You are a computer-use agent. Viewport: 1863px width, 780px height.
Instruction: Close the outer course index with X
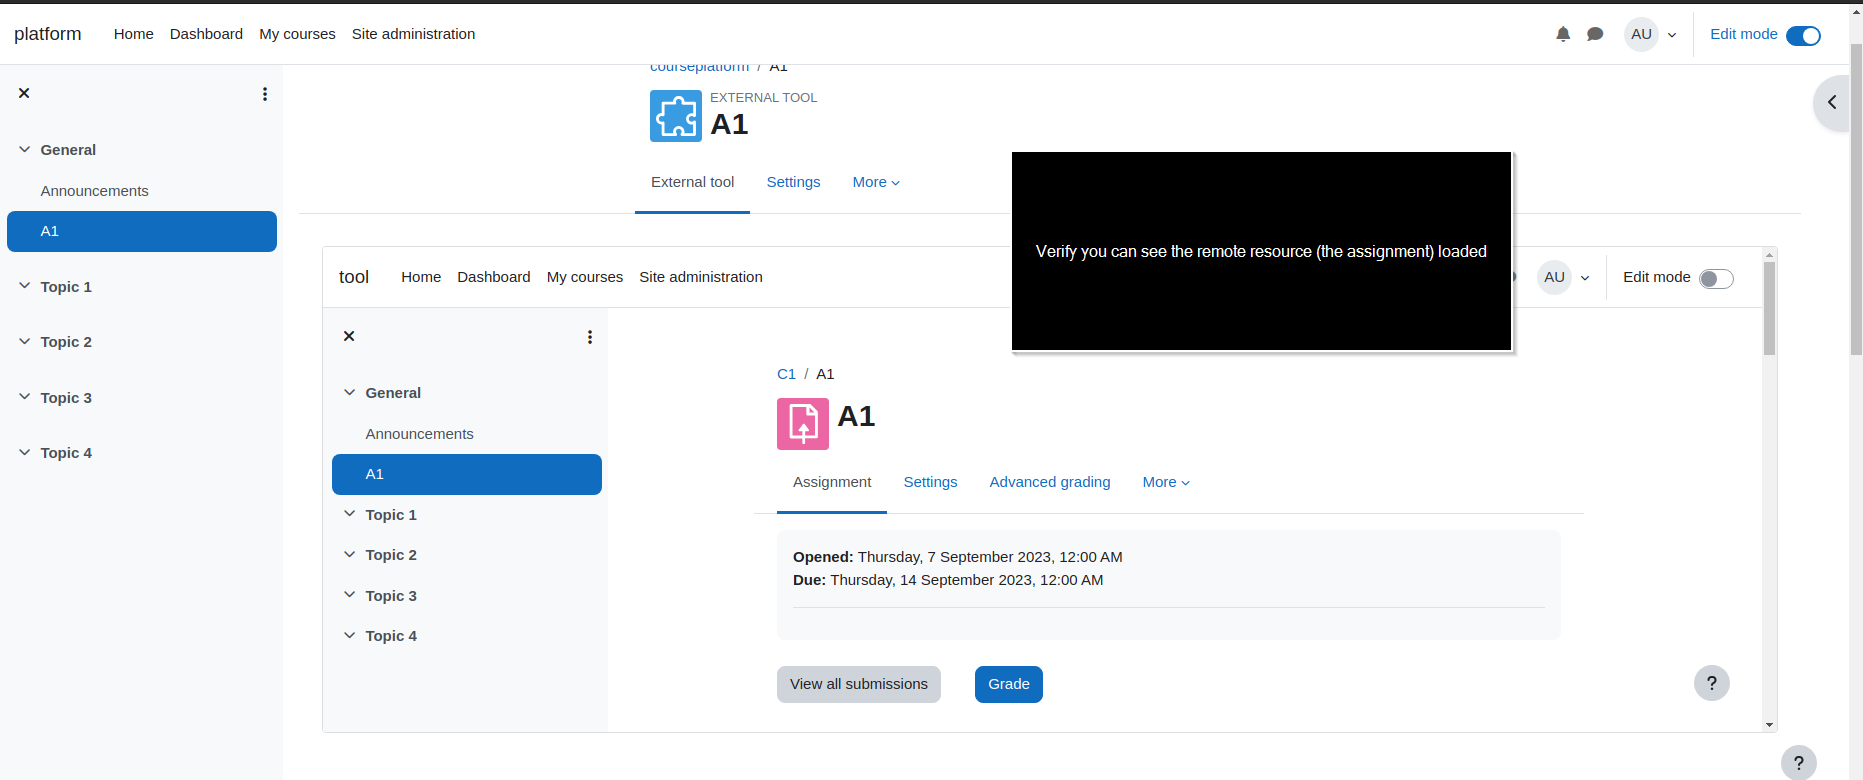tap(24, 93)
